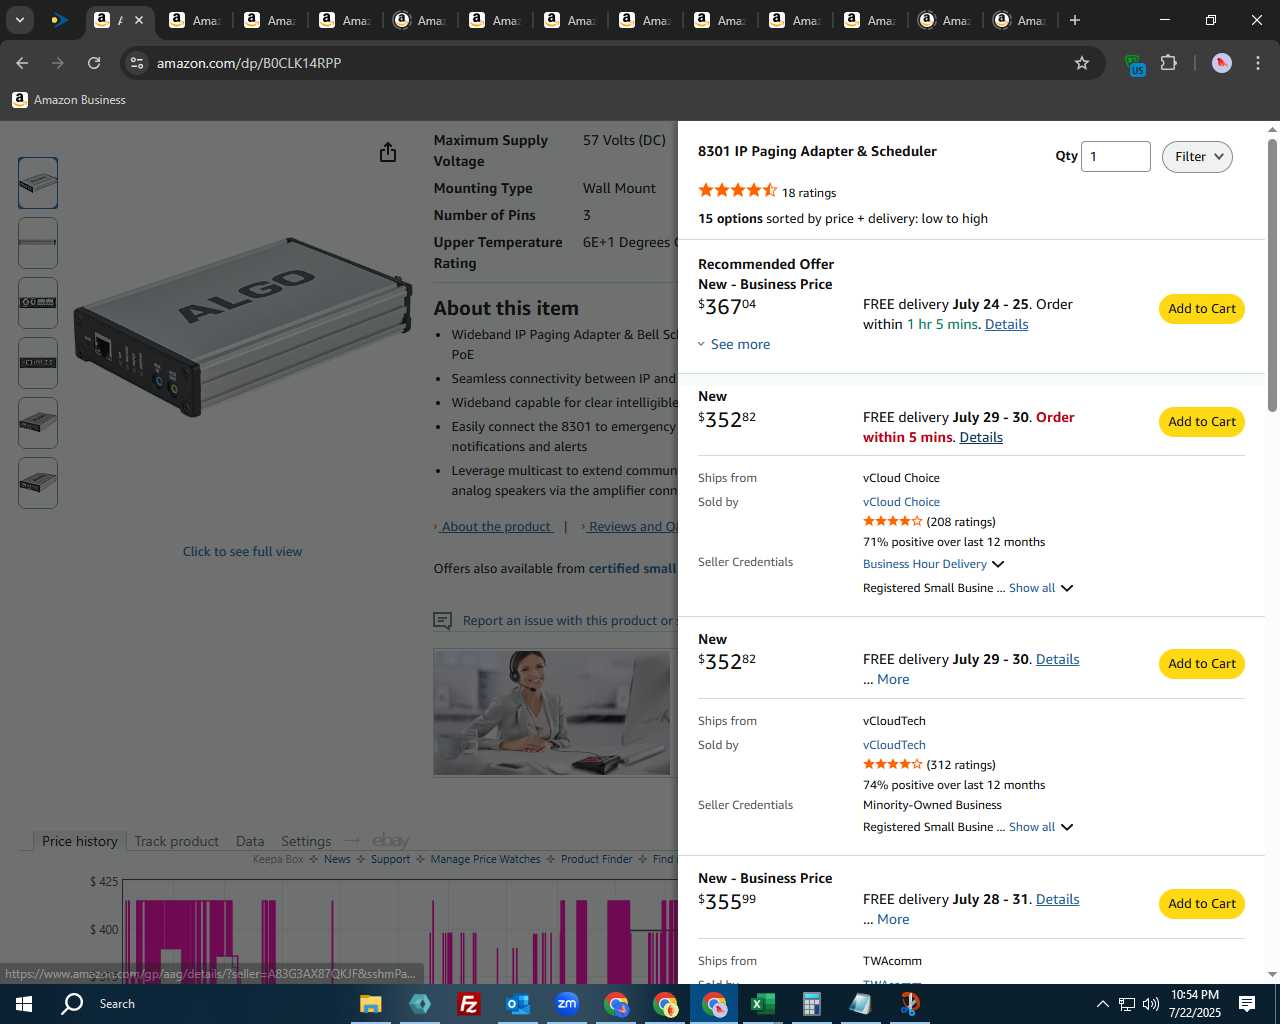Add the vCloudTech $352.82 offer to cart
The image size is (1280, 1024).
pos(1202,663)
